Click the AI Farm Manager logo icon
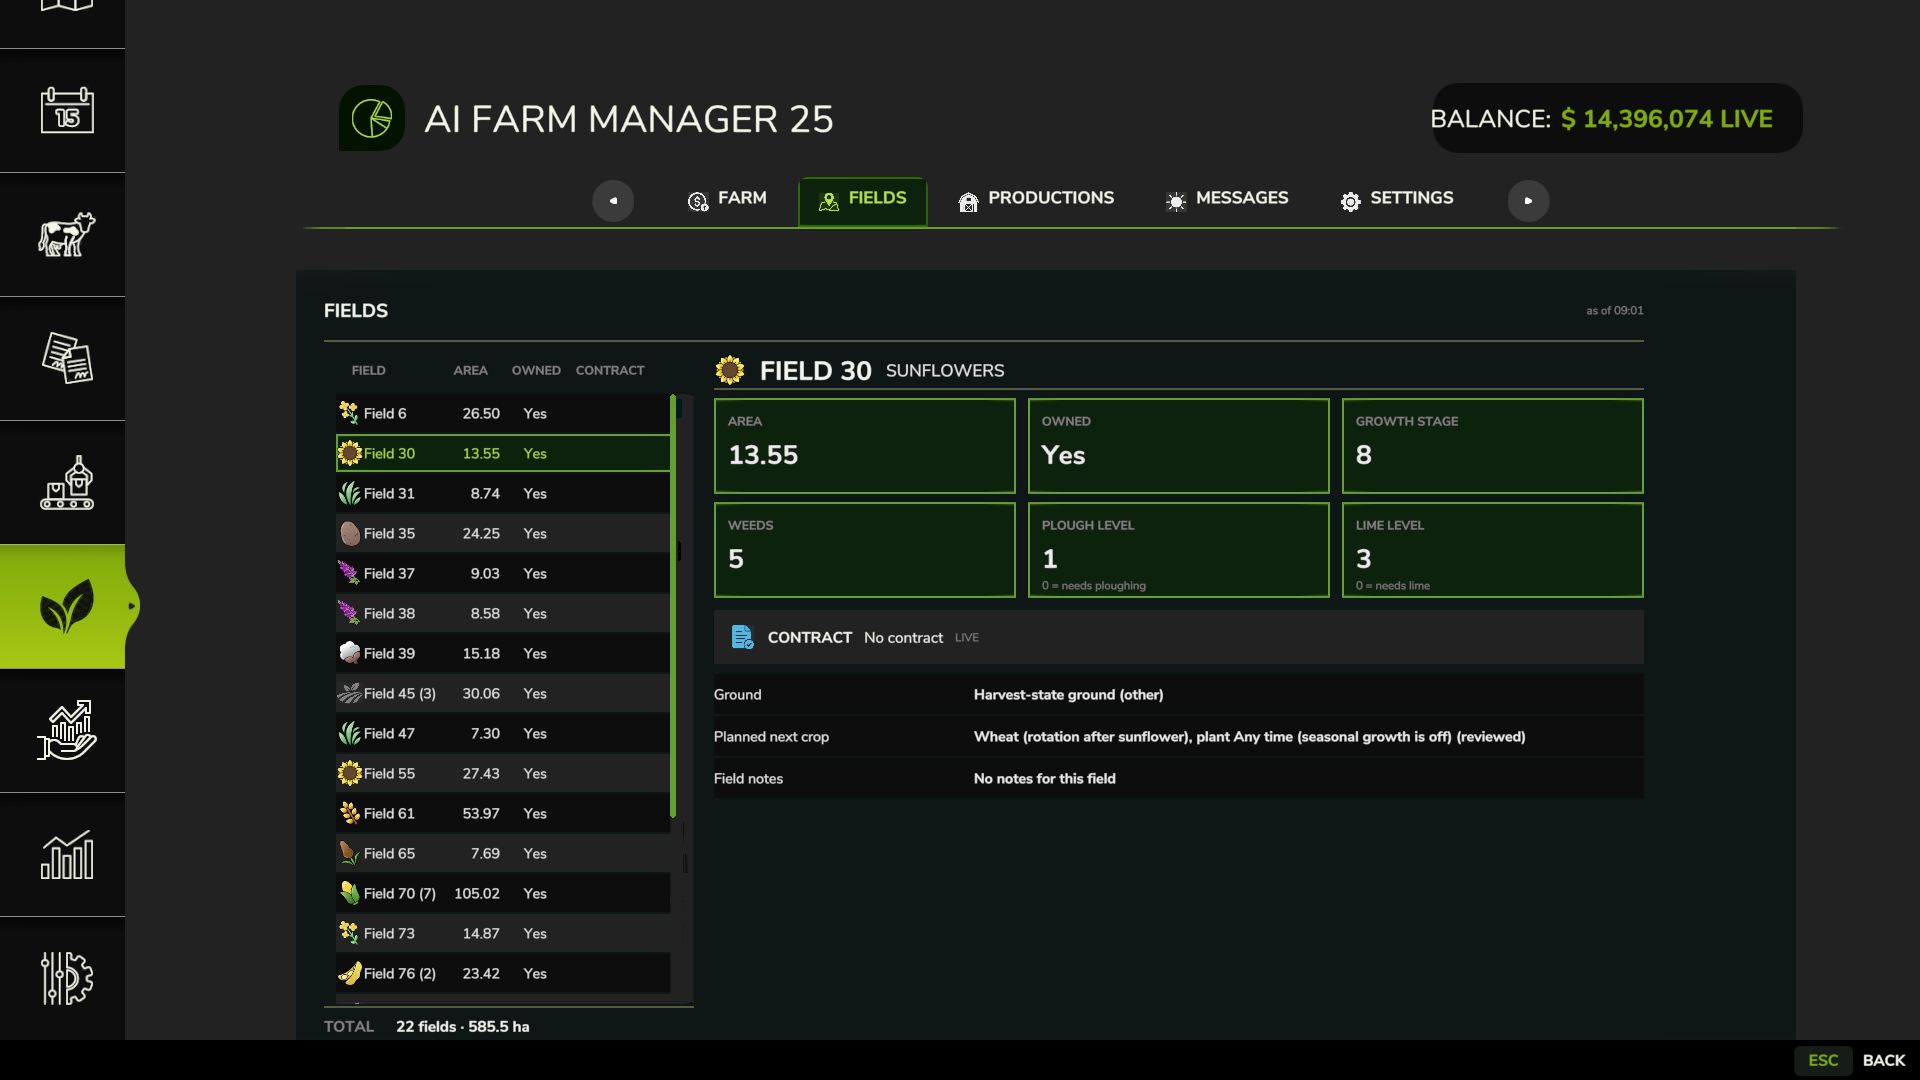Viewport: 1920px width, 1080px height. (372, 118)
